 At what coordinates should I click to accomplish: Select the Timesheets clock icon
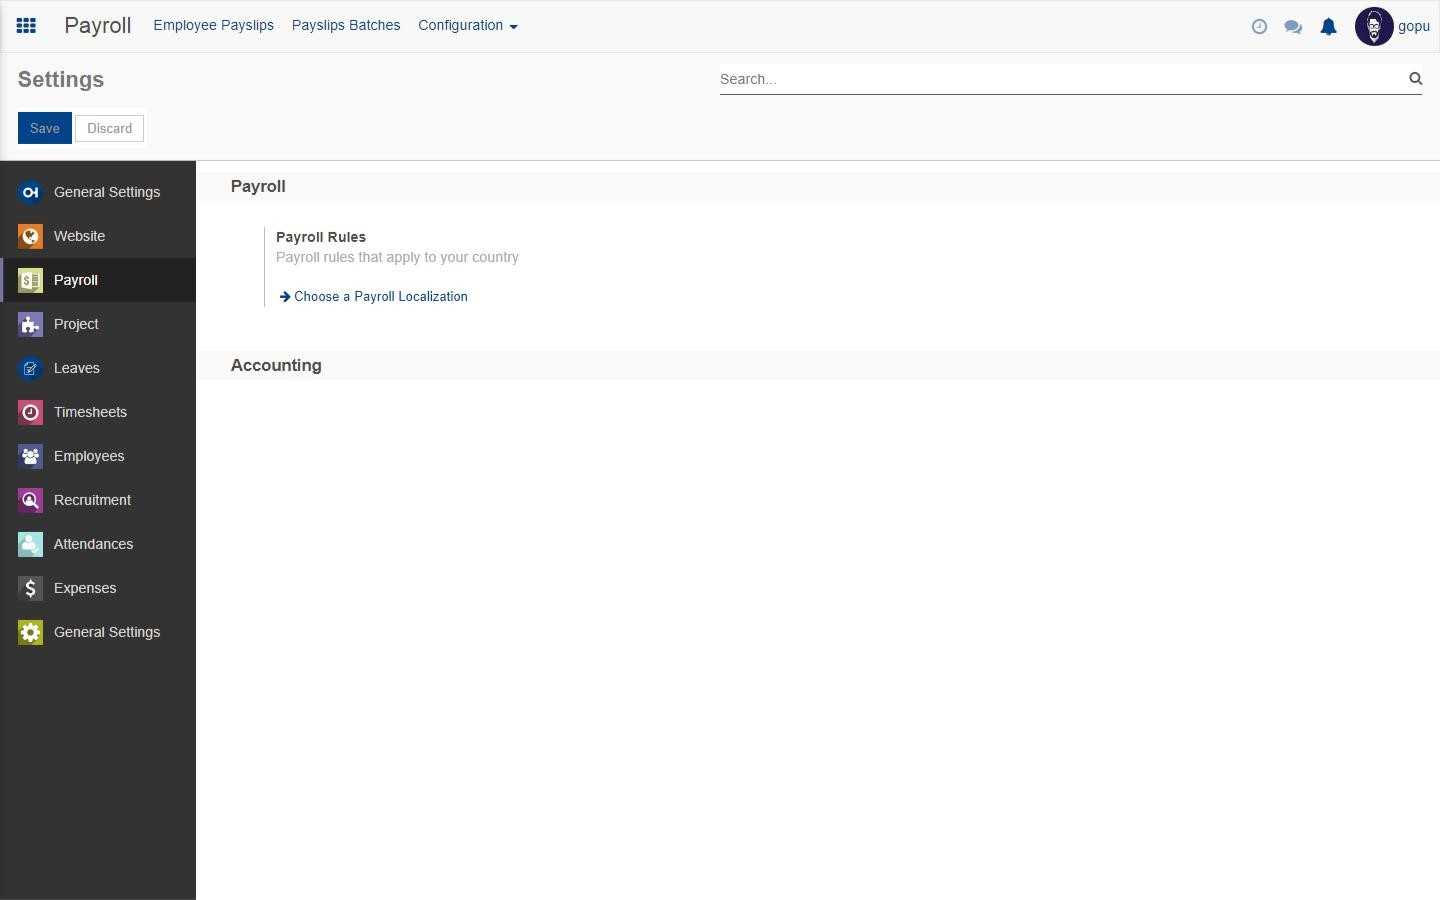pos(30,412)
